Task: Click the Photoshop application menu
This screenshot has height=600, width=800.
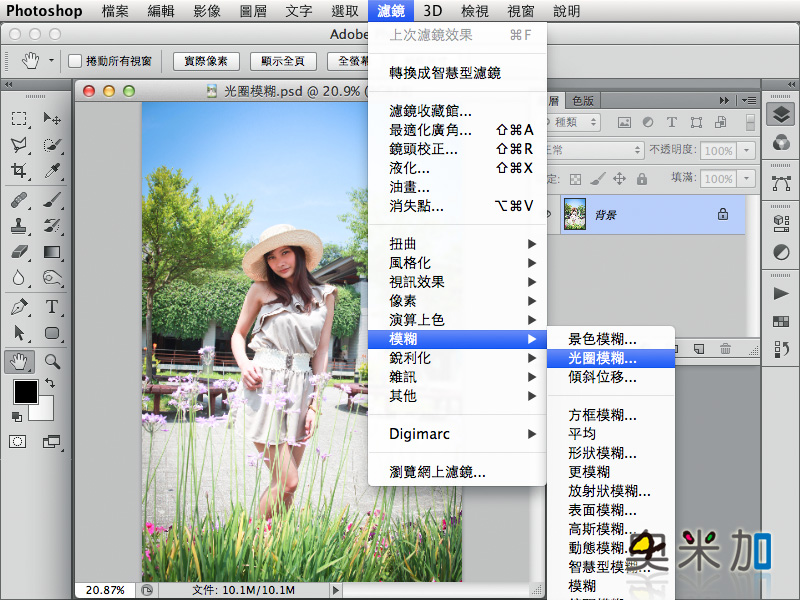Action: click(x=44, y=11)
